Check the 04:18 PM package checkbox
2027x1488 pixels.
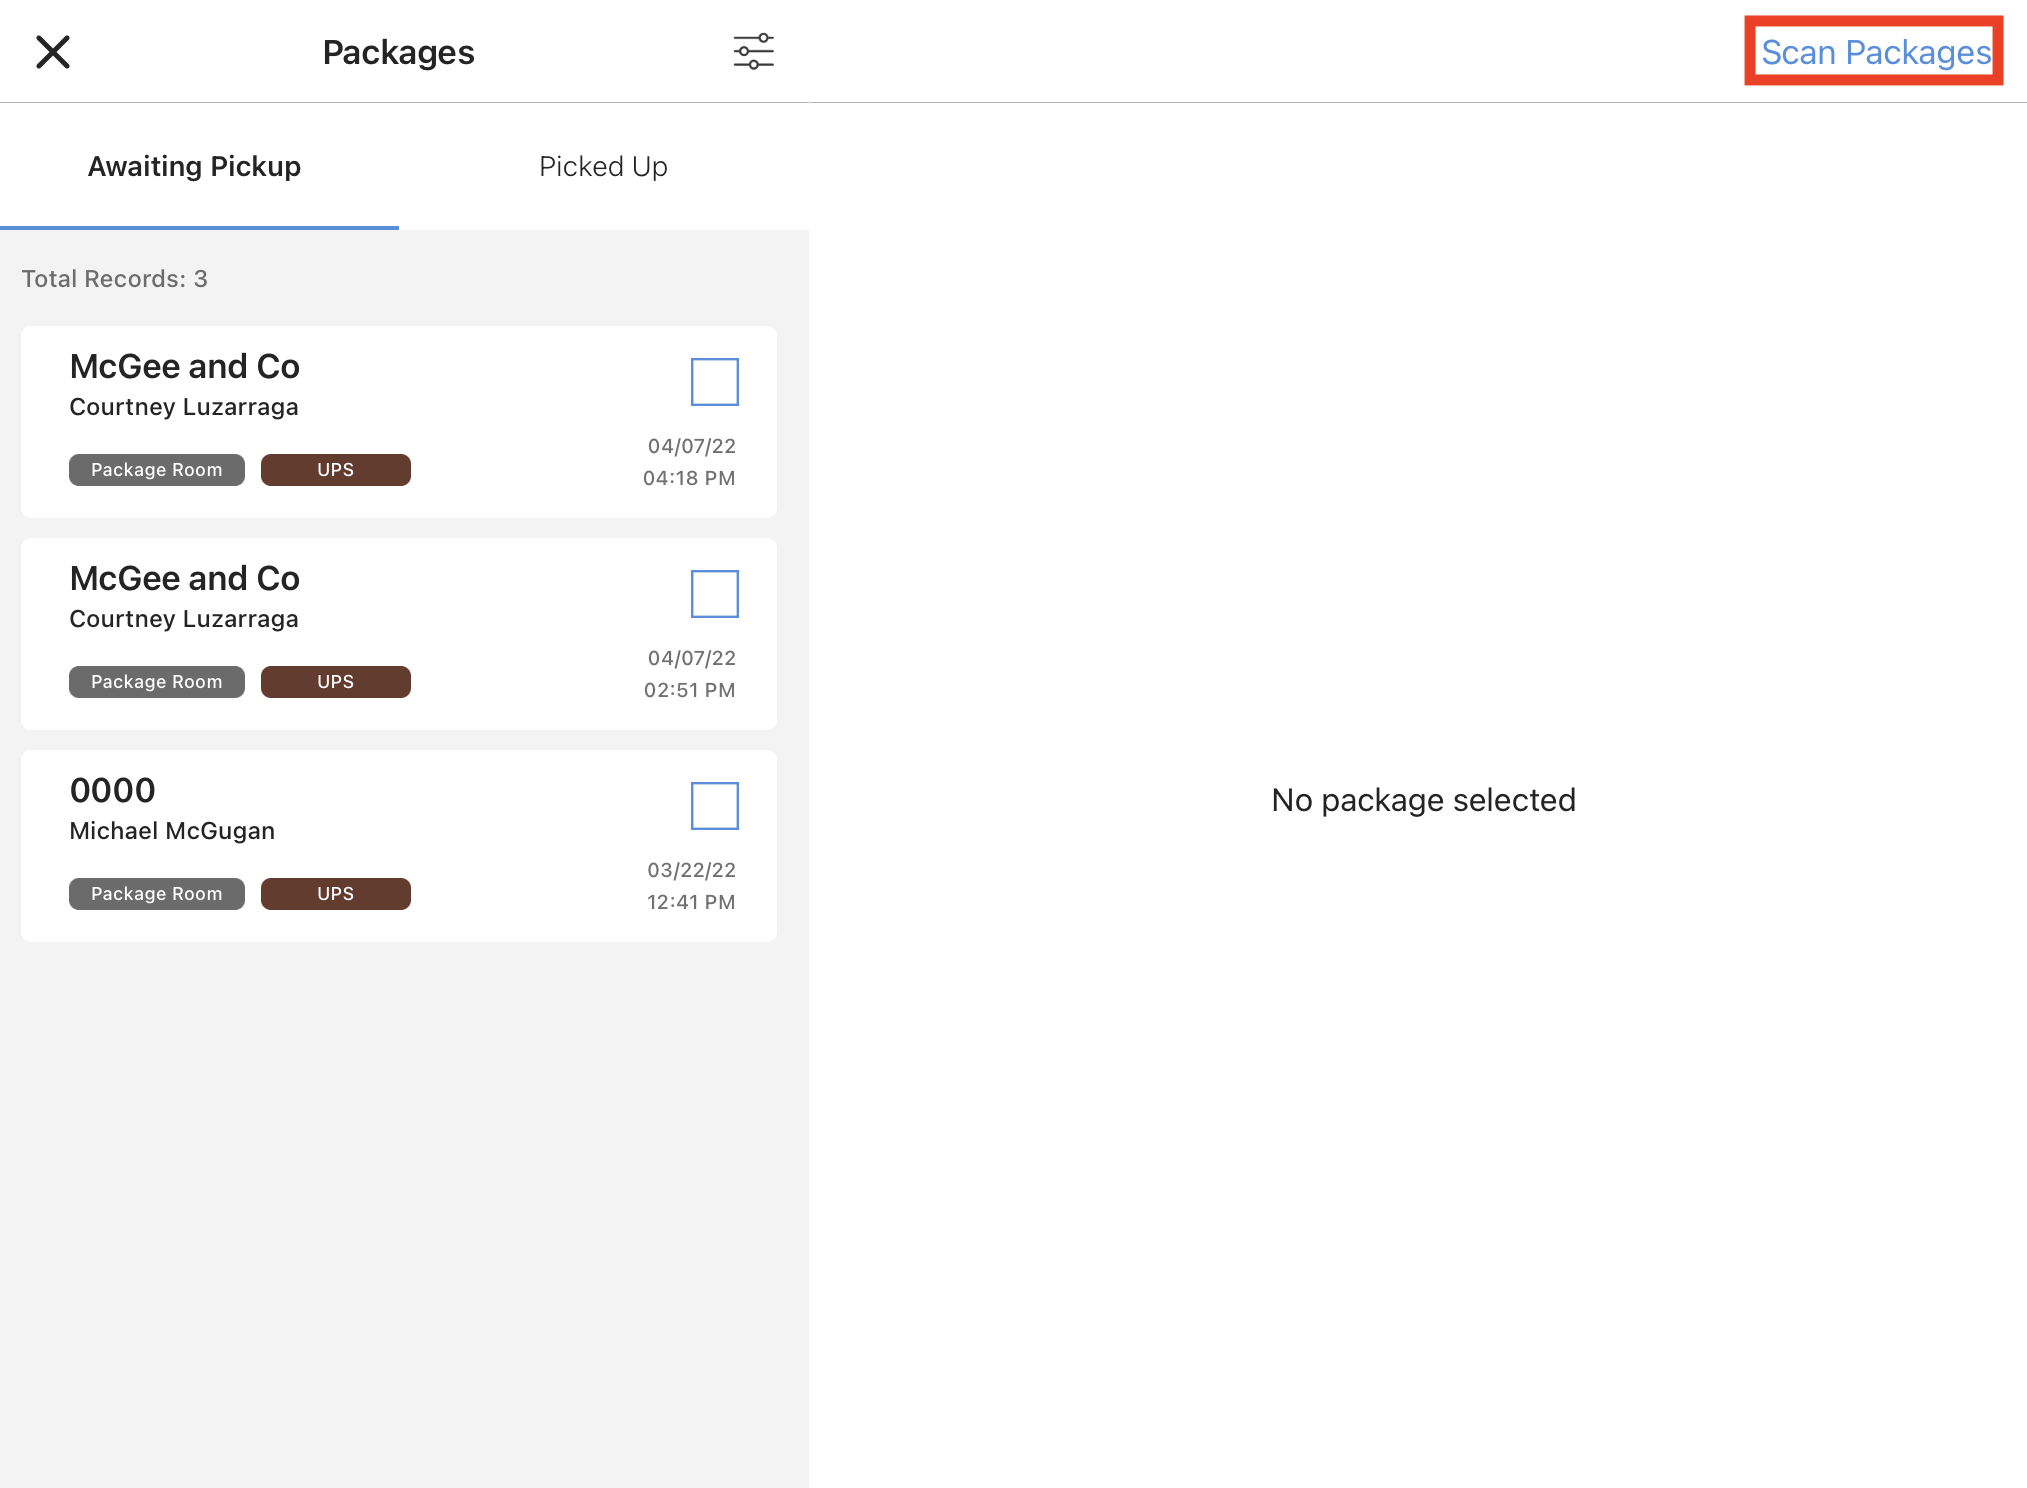click(714, 382)
